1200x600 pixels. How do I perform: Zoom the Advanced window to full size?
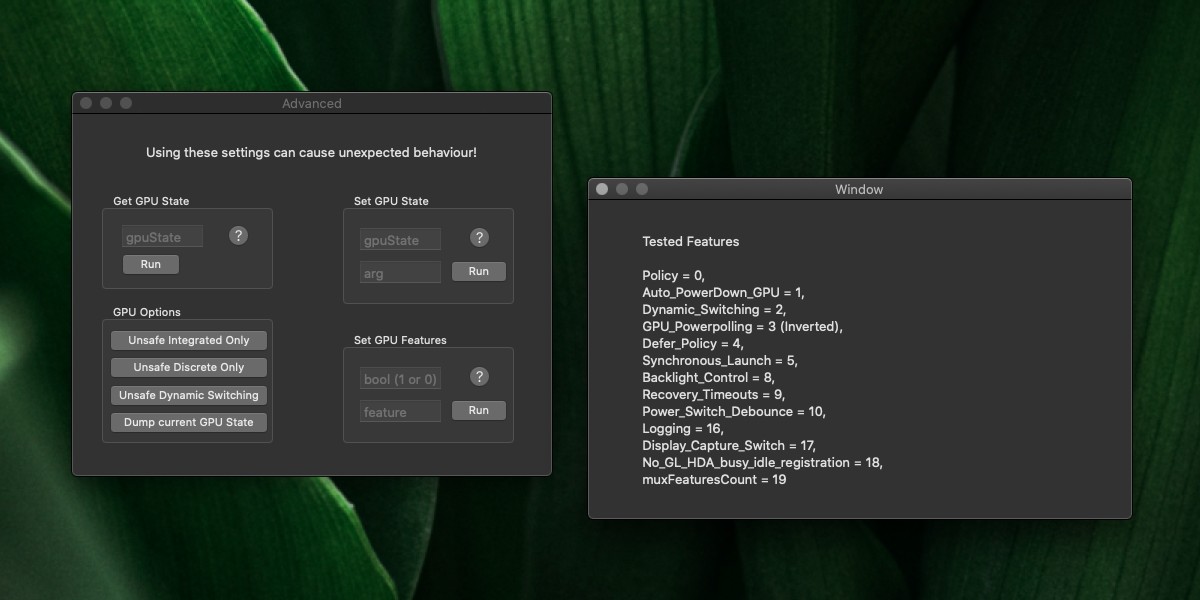[126, 103]
